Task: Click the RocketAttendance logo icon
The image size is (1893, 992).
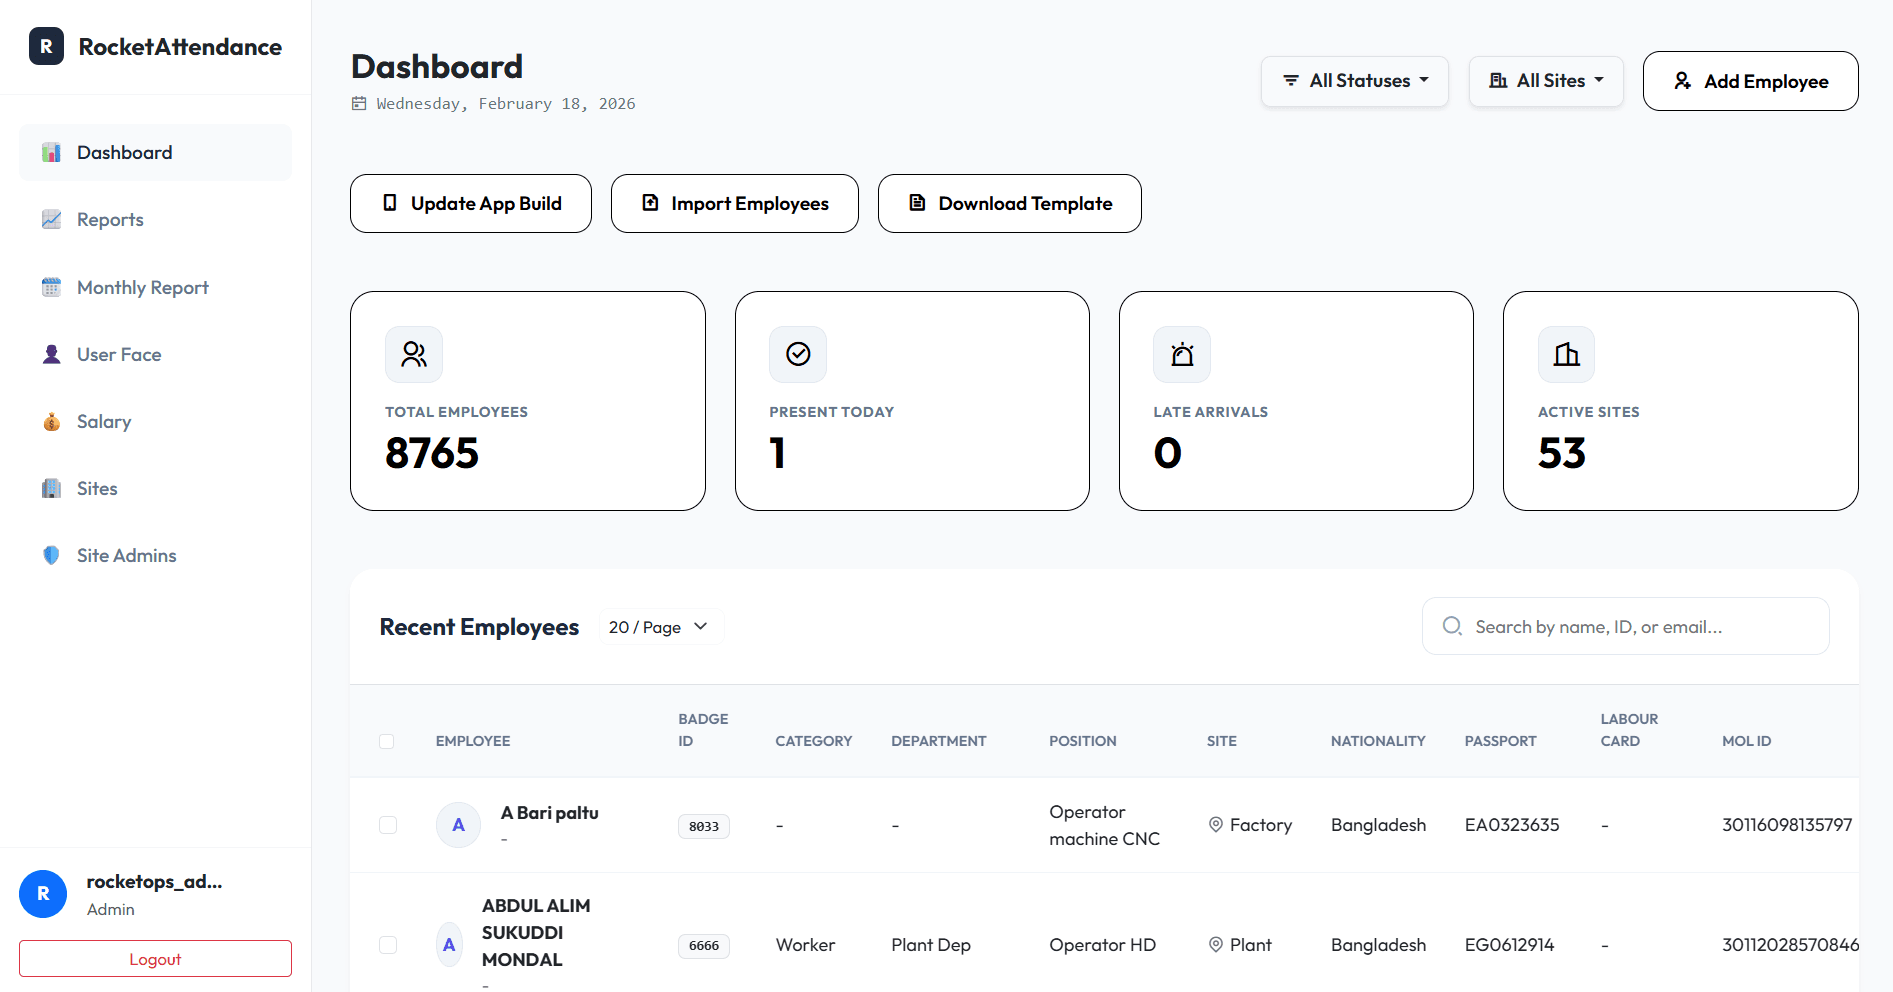Action: coord(46,47)
